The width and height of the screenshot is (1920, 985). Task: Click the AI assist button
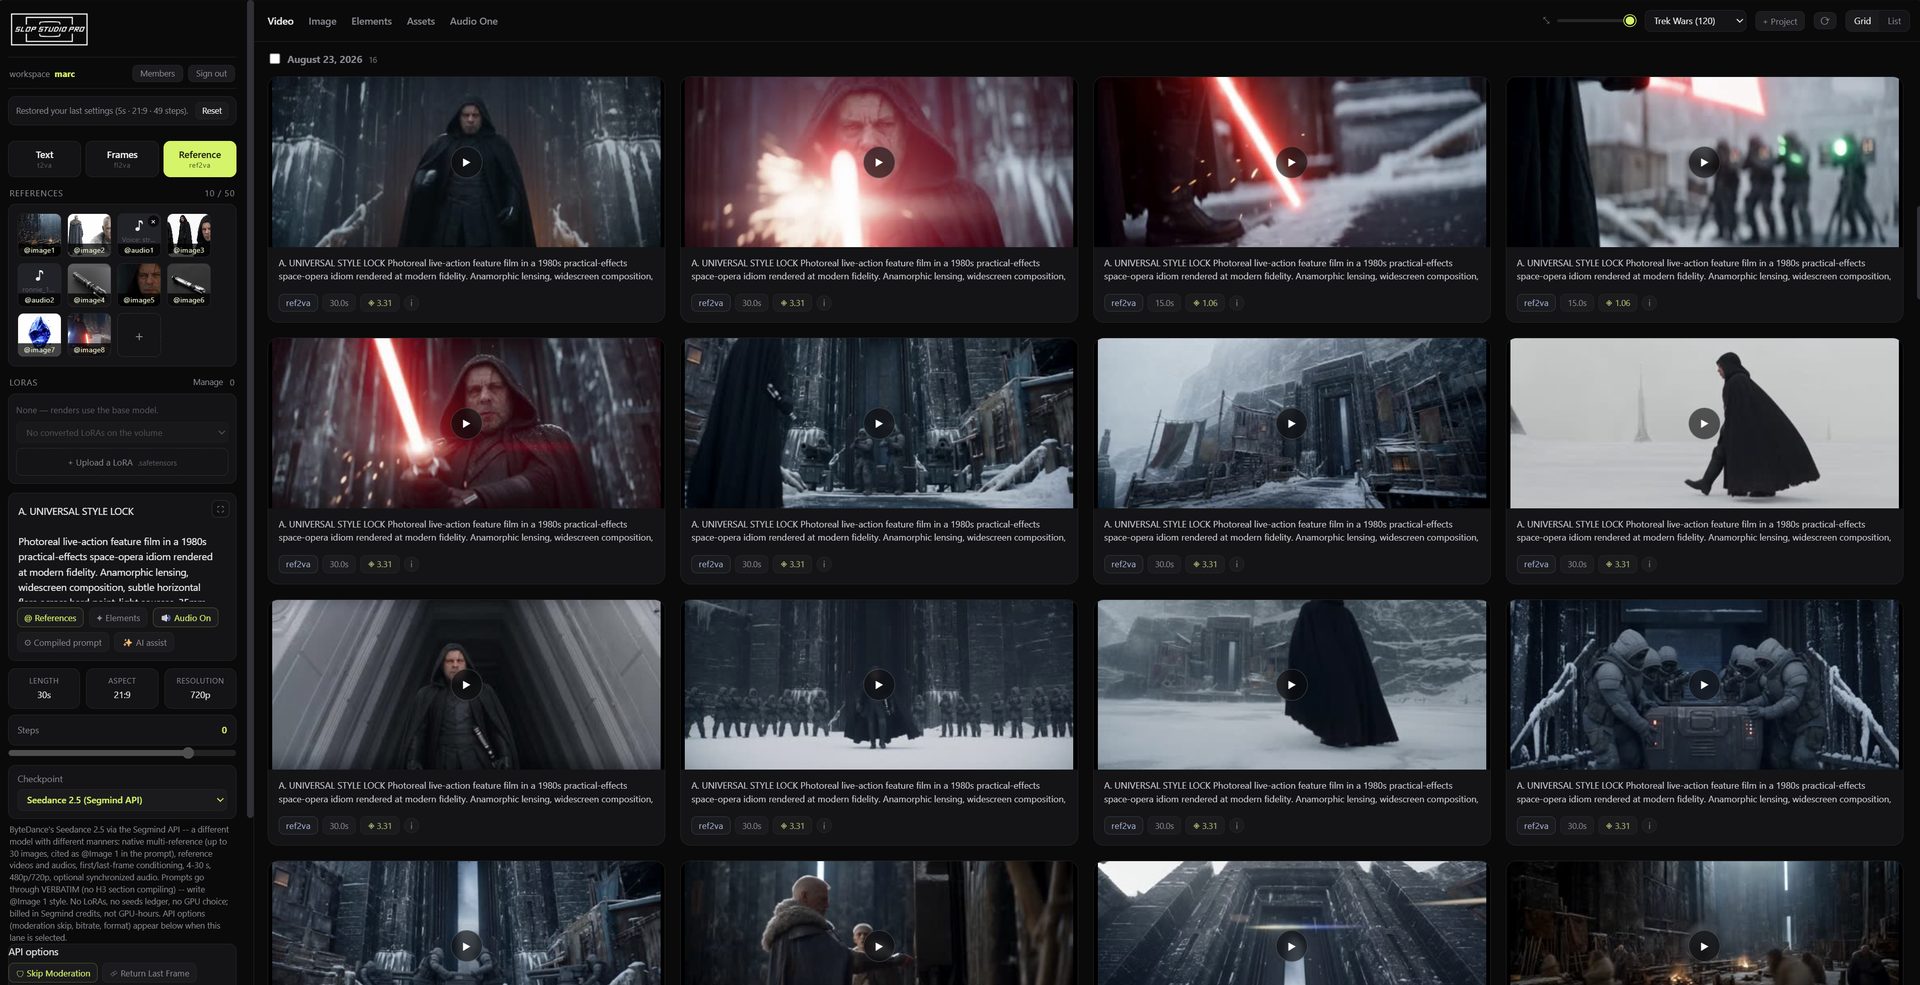tap(145, 643)
